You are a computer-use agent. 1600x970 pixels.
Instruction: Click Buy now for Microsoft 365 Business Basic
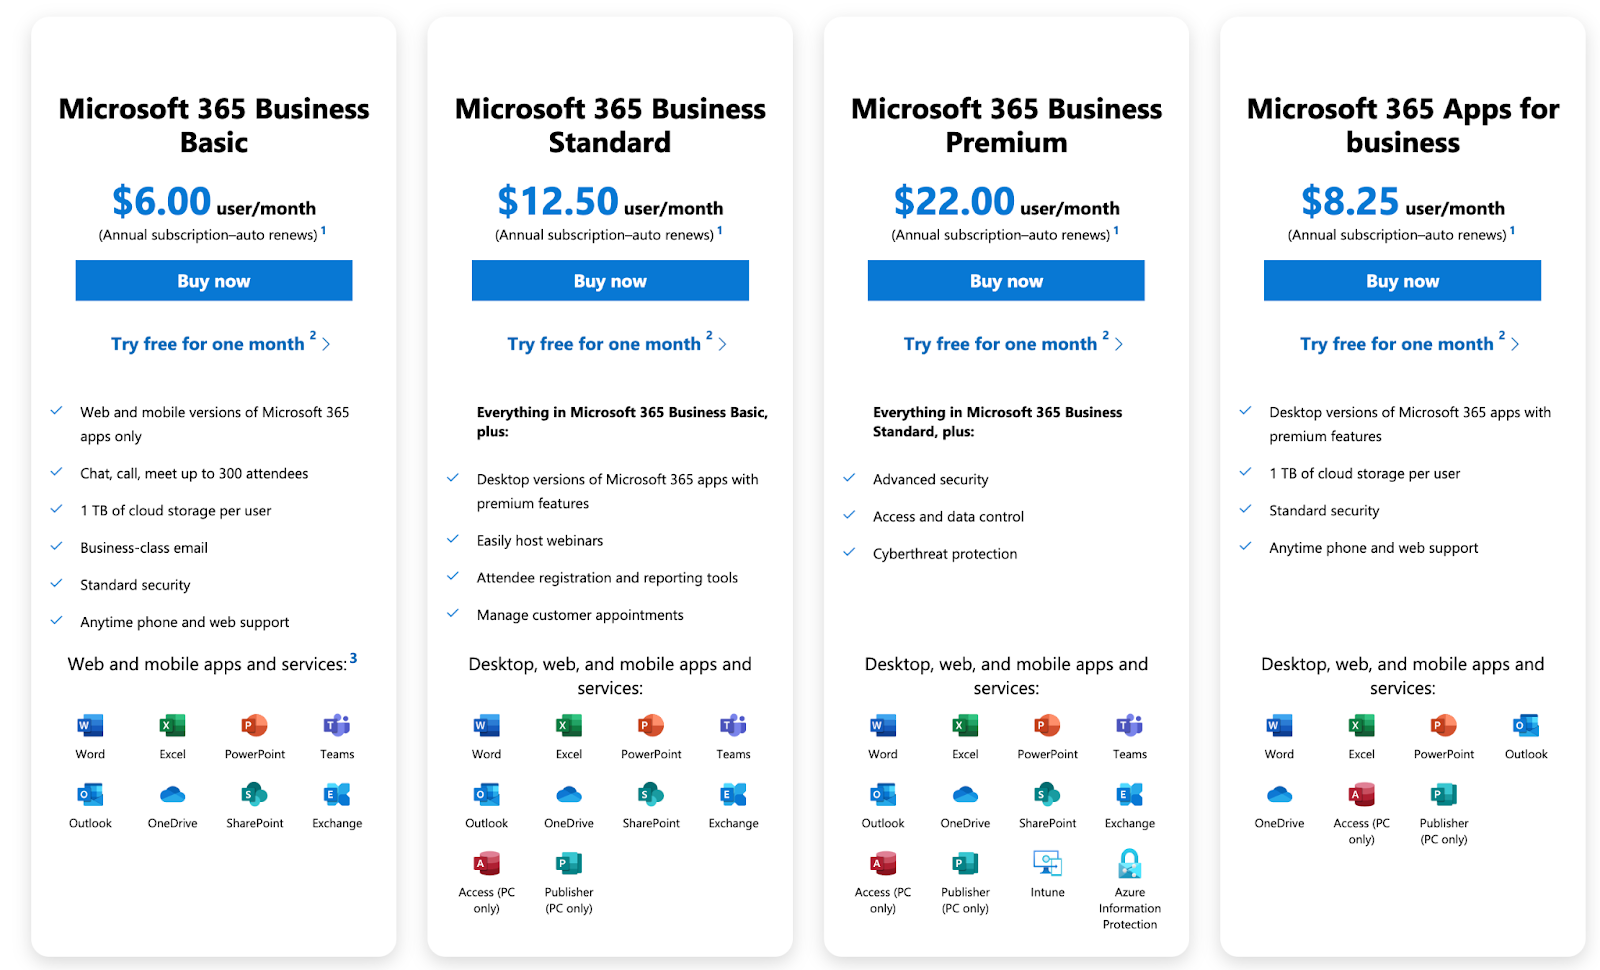coord(213,280)
